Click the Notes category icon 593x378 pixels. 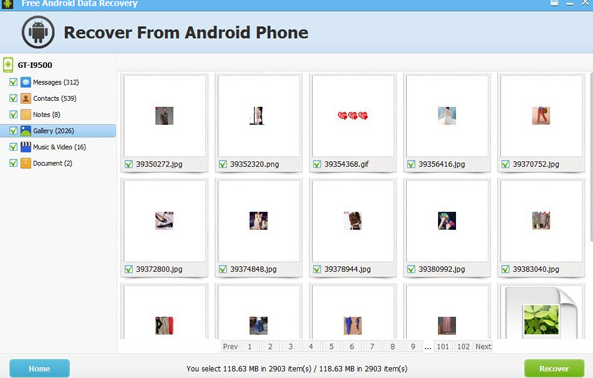tap(26, 115)
